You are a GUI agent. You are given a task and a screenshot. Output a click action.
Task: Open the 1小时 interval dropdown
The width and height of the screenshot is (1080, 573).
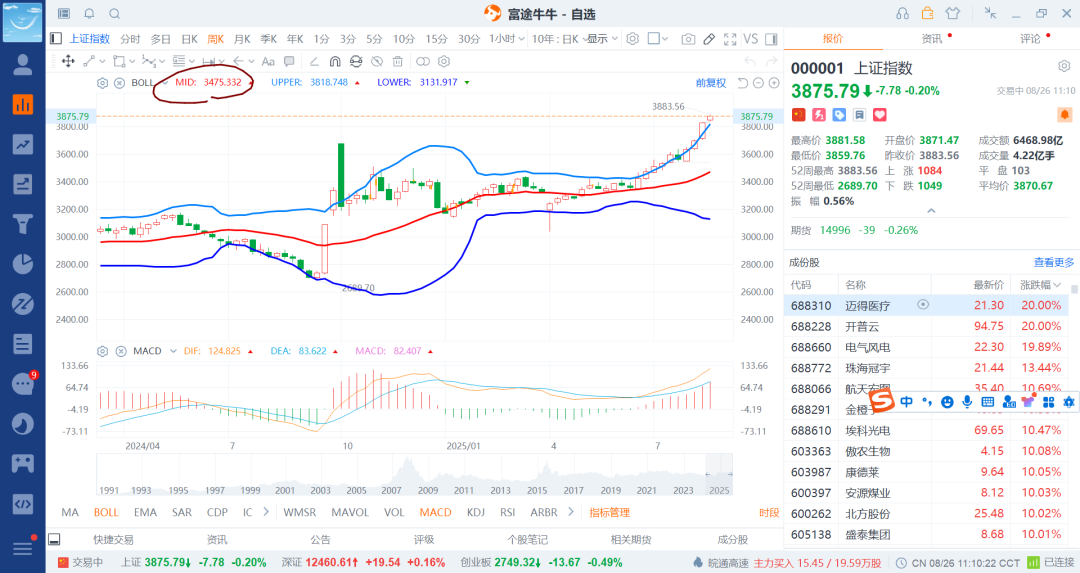point(506,39)
